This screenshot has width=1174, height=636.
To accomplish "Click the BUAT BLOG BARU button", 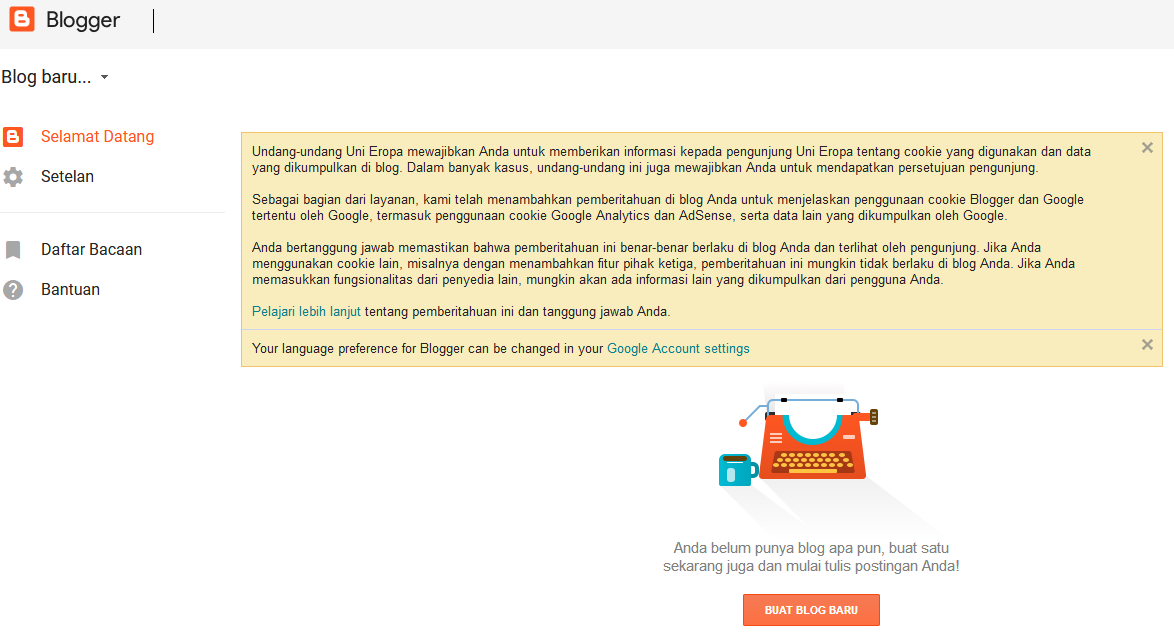I will [x=811, y=610].
